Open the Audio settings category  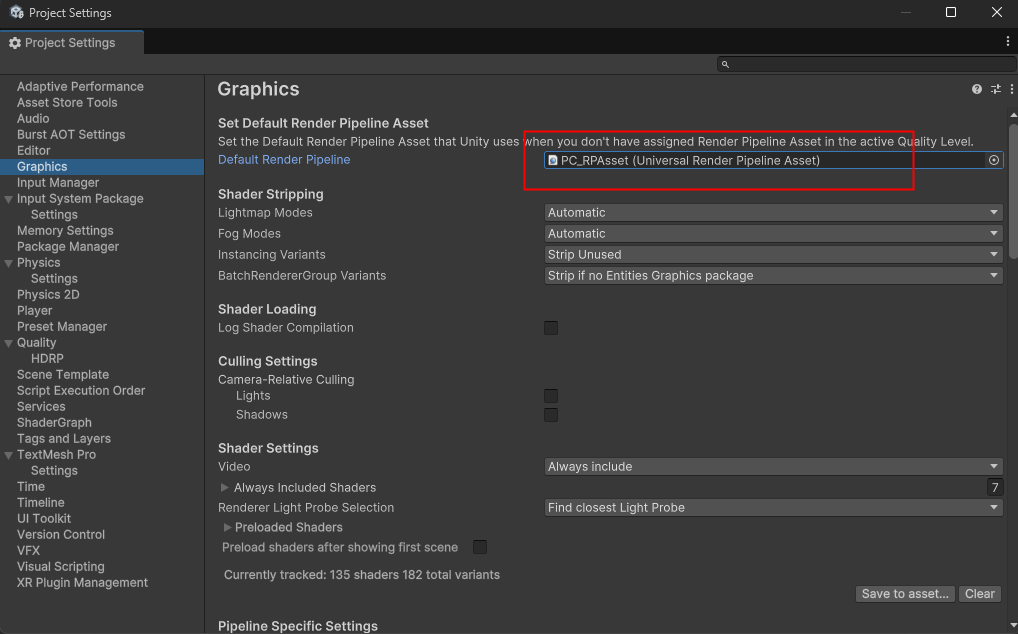(x=33, y=119)
